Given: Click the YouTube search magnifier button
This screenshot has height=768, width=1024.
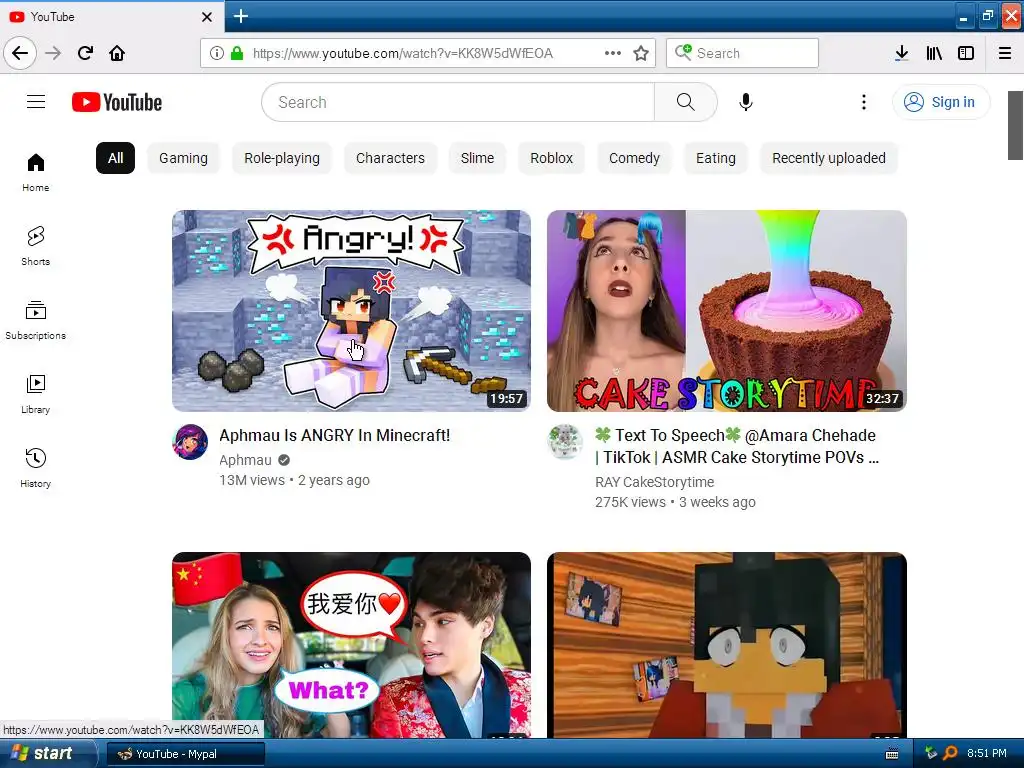Looking at the screenshot, I should tap(686, 102).
